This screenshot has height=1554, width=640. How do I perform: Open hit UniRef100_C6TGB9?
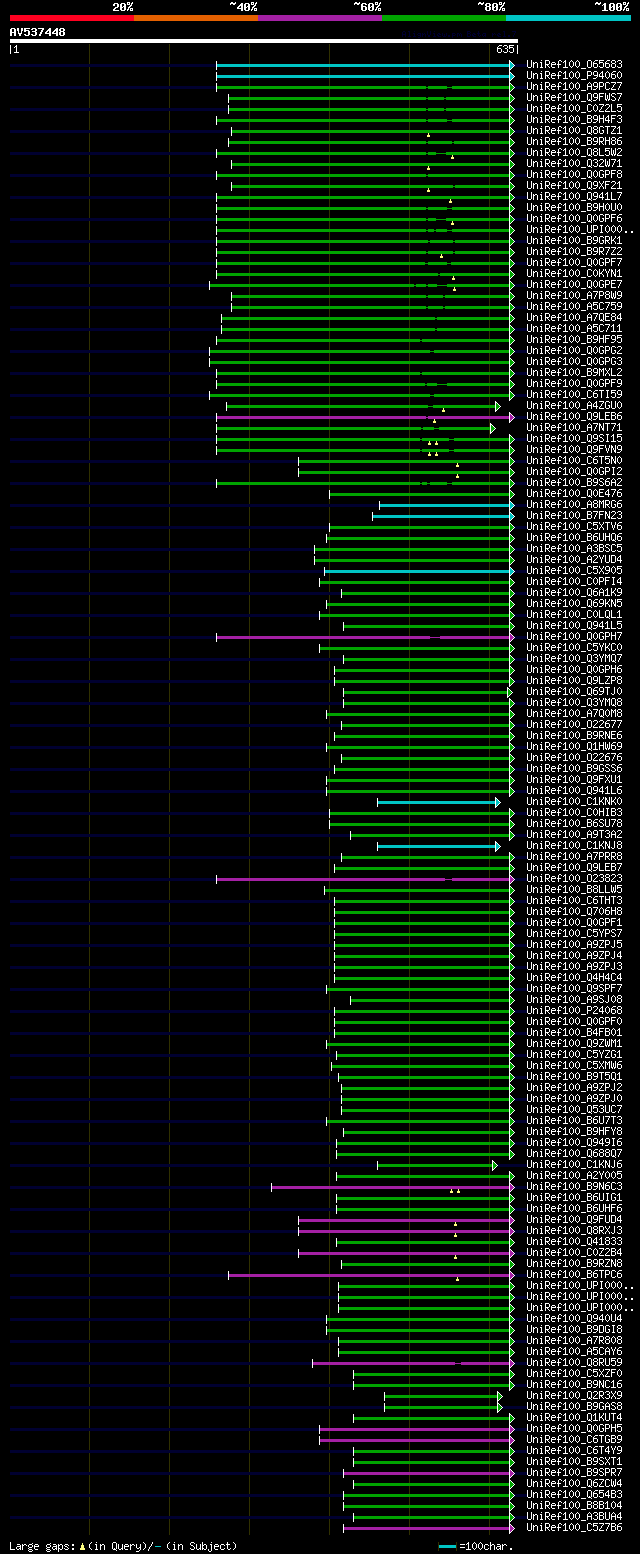(x=574, y=1439)
